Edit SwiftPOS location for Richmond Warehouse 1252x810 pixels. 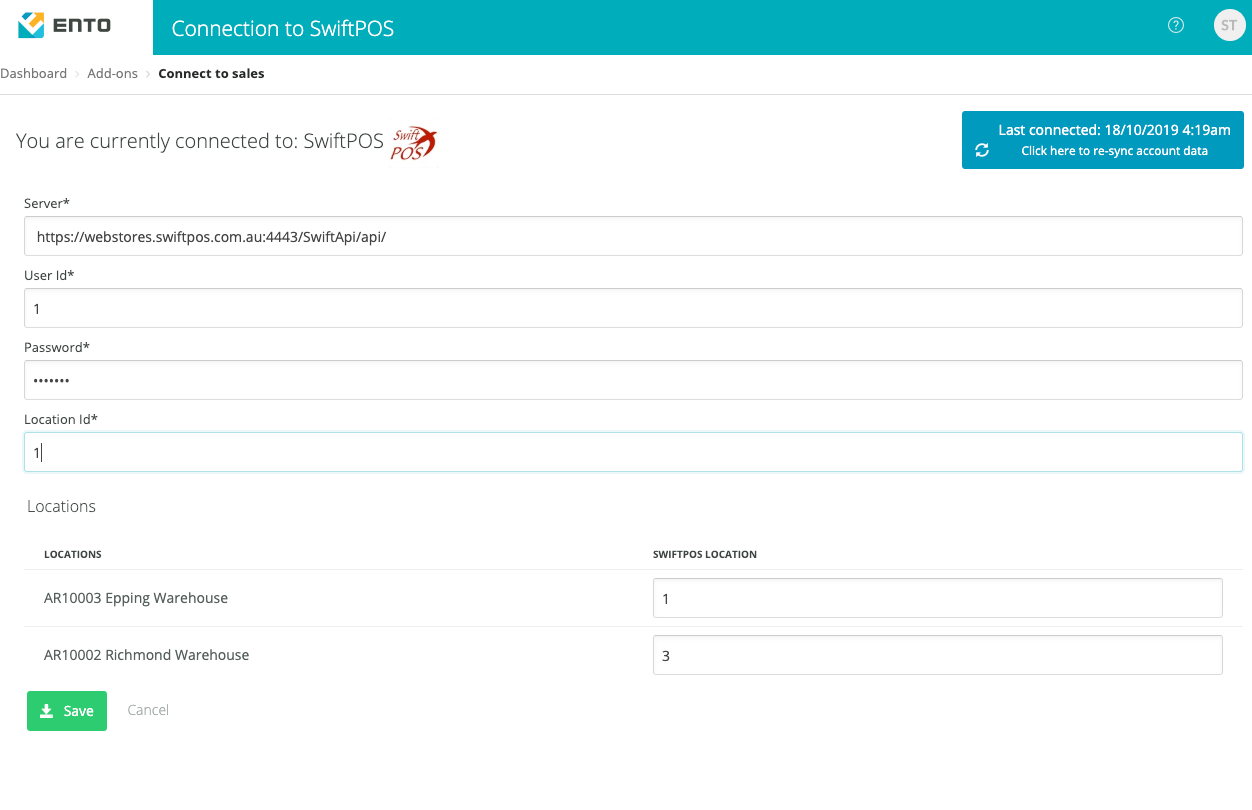(x=938, y=655)
